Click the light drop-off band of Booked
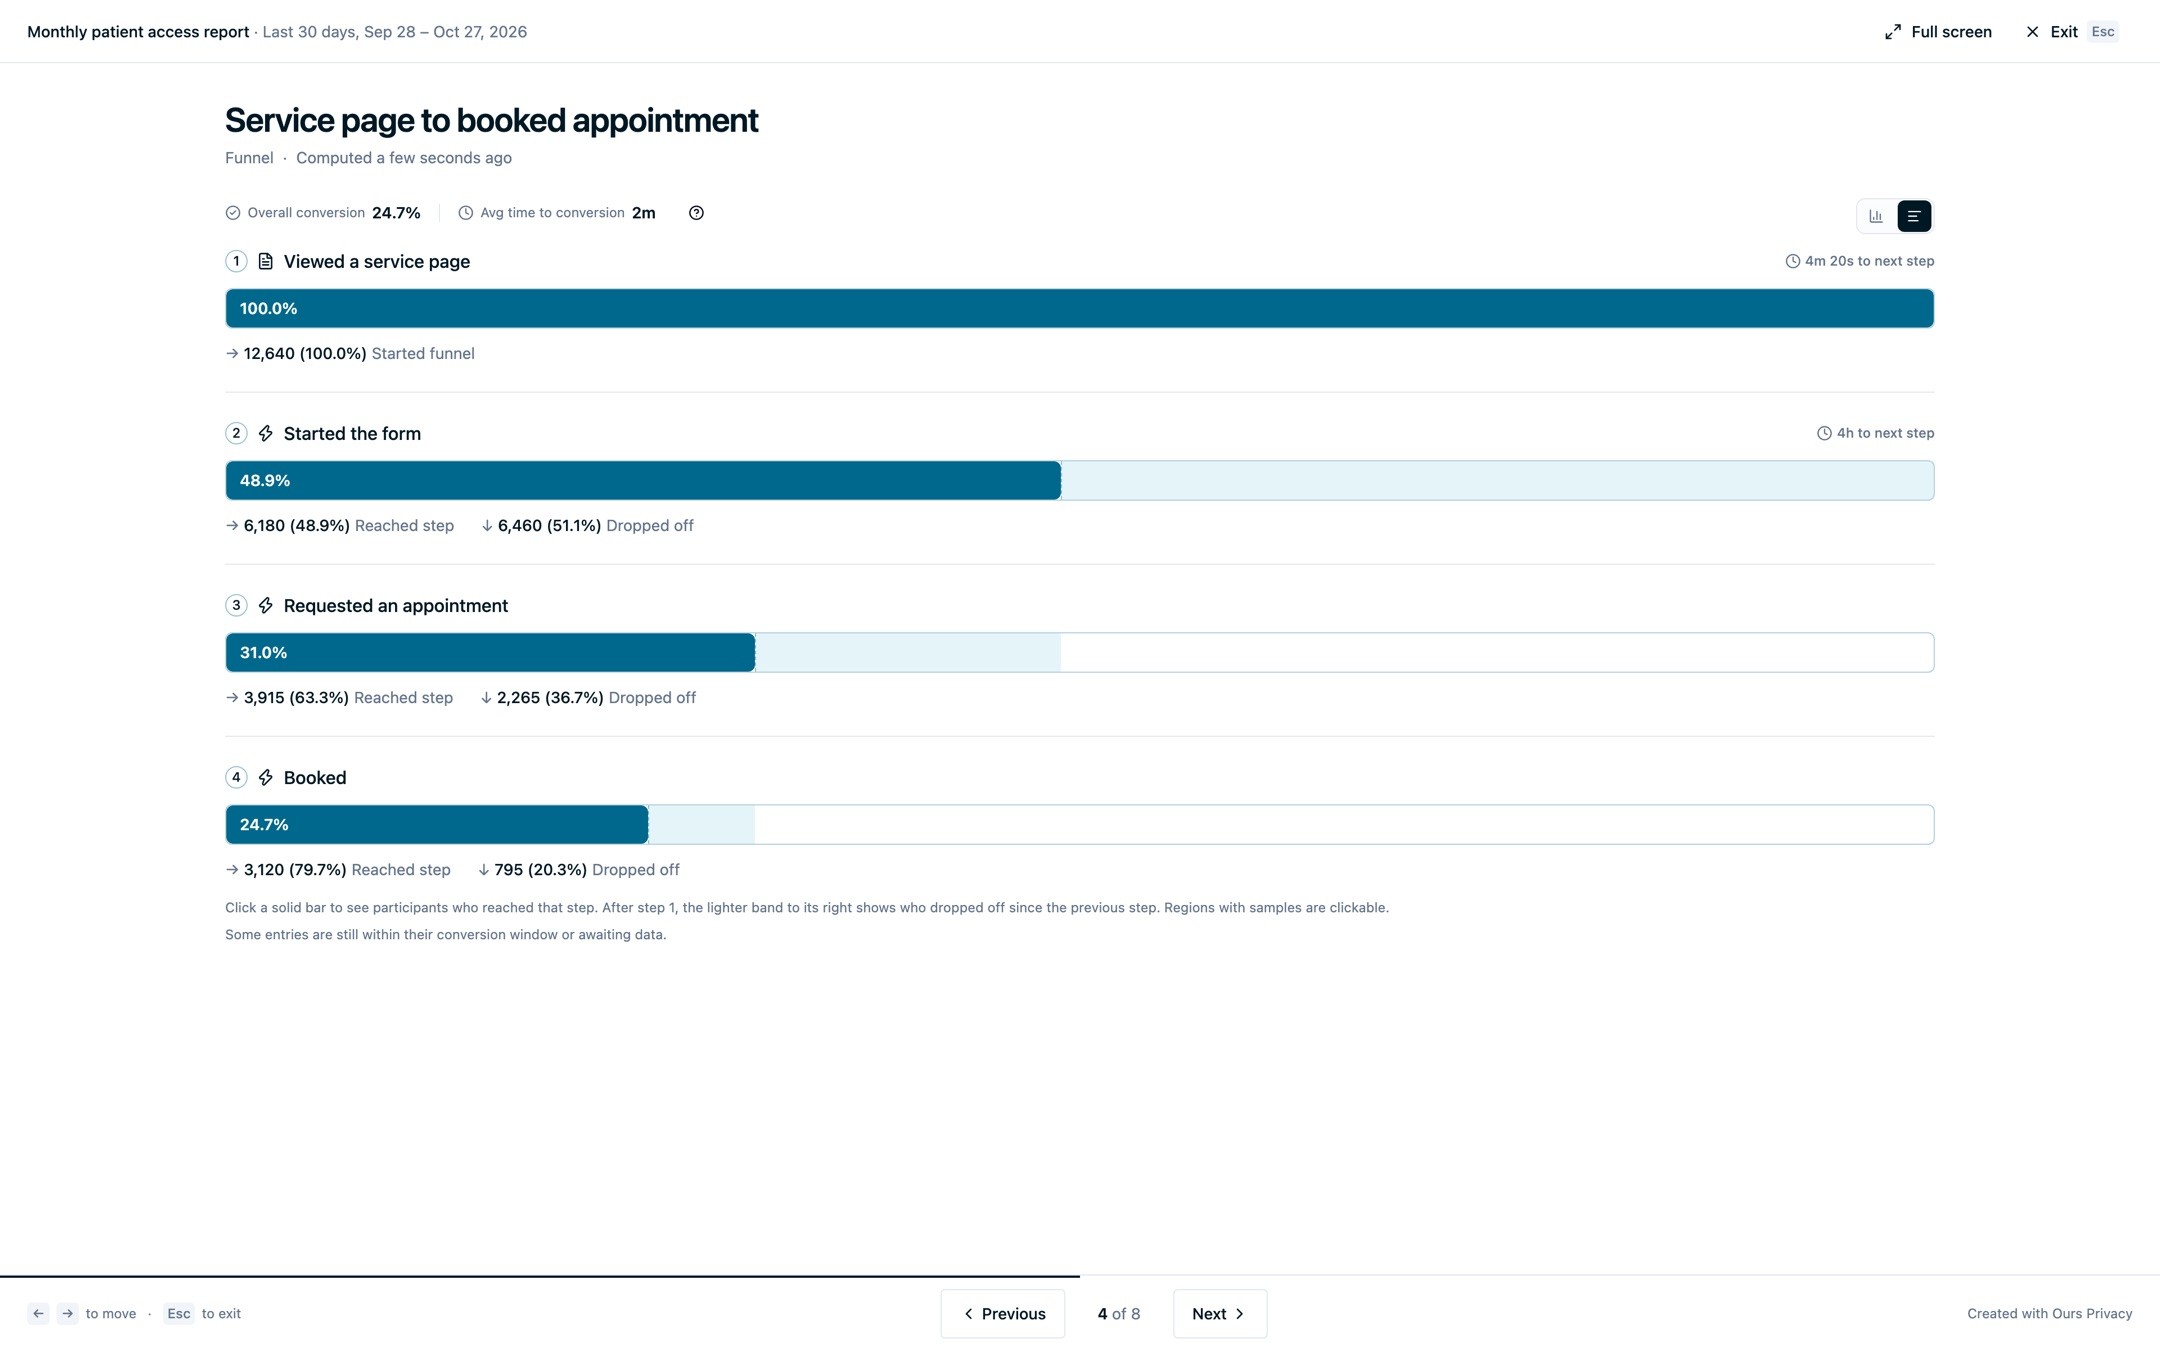This screenshot has width=2160, height=1350. (701, 824)
